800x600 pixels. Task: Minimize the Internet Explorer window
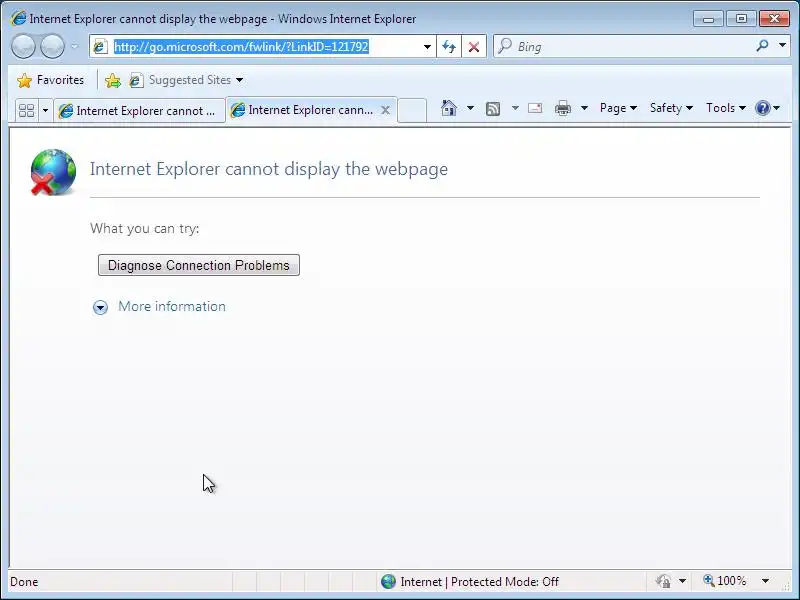(708, 19)
